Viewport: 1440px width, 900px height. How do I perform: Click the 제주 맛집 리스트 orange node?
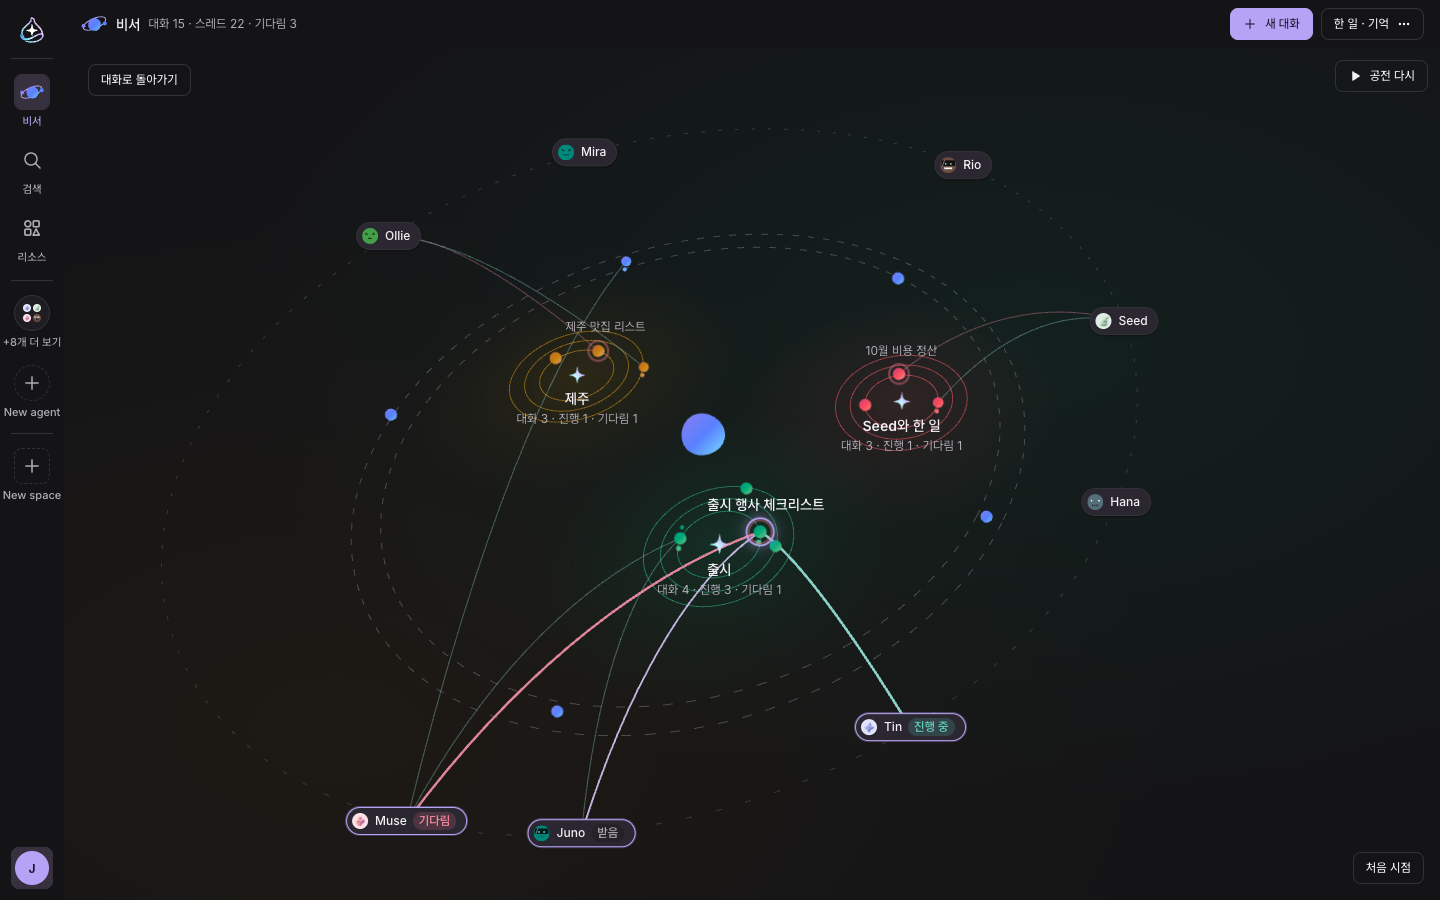point(598,351)
